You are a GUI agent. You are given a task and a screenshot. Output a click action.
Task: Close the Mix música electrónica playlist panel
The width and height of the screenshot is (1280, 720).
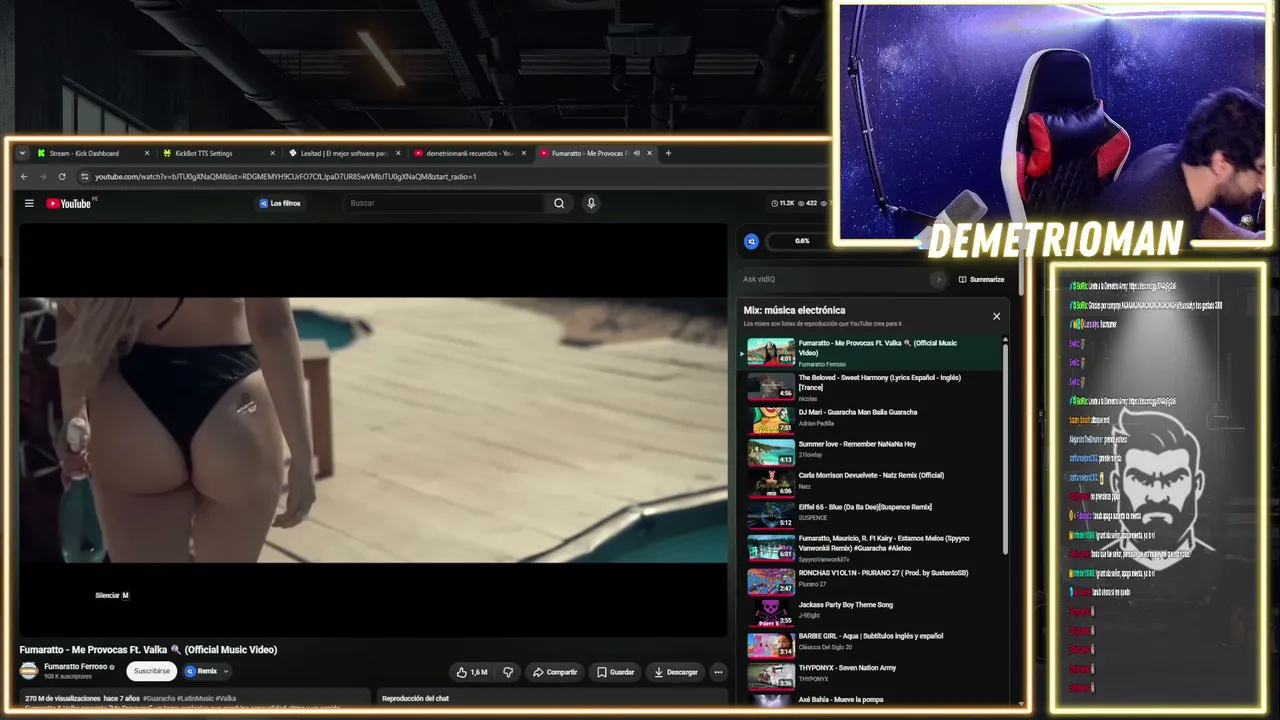[996, 316]
